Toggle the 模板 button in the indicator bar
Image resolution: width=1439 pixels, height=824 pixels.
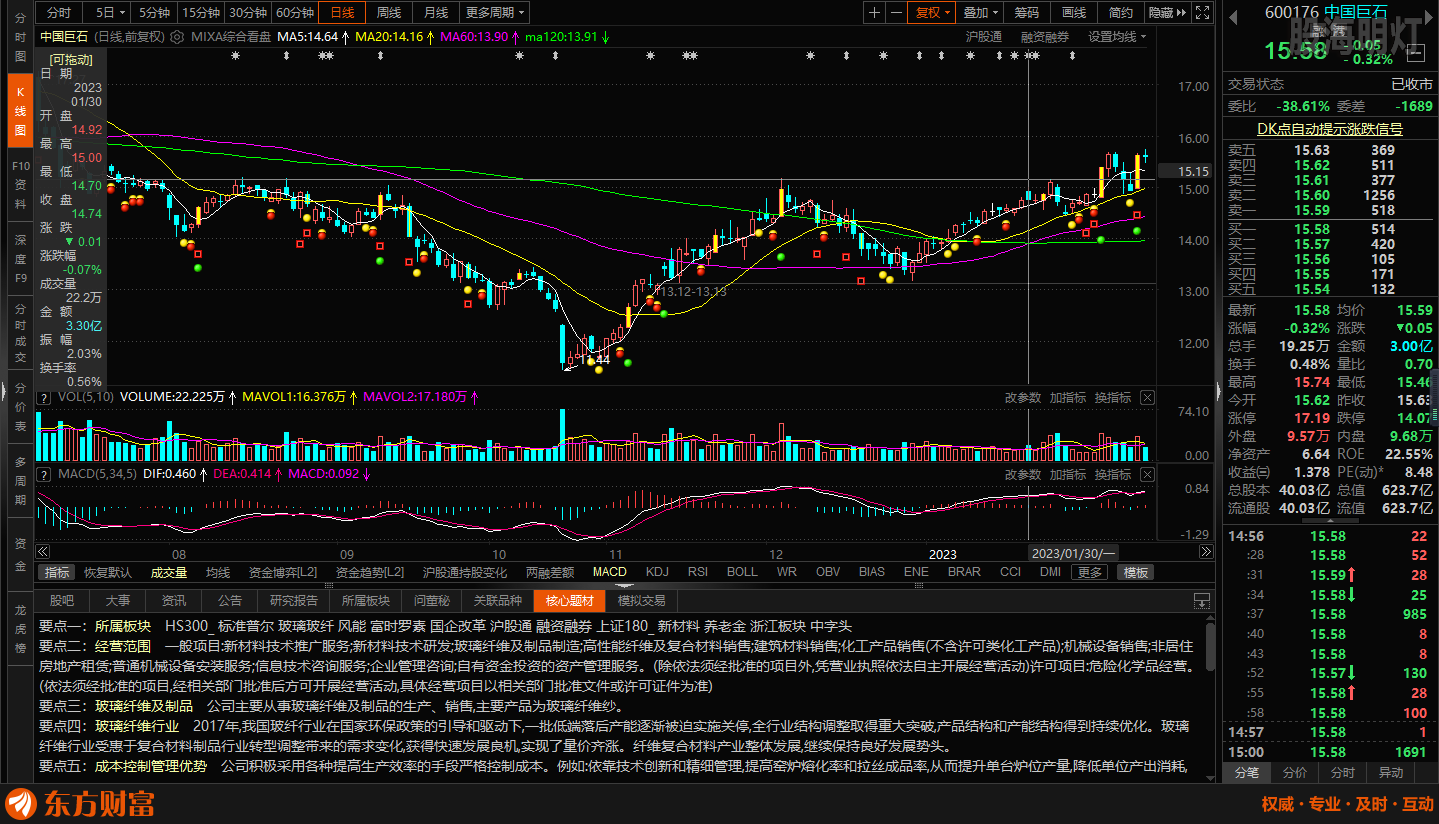click(x=1136, y=572)
